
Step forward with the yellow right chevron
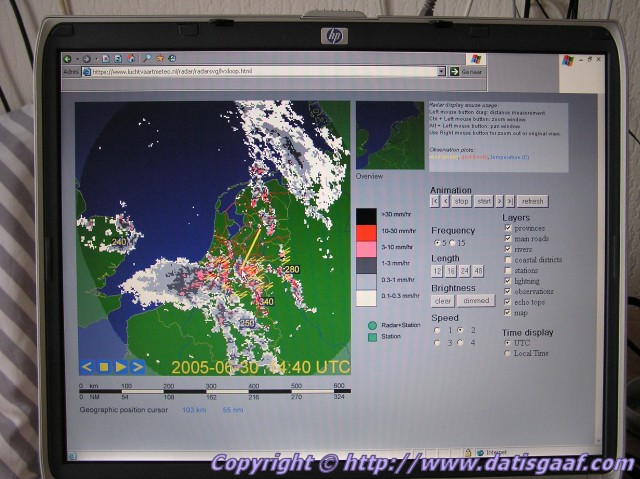pos(137,366)
